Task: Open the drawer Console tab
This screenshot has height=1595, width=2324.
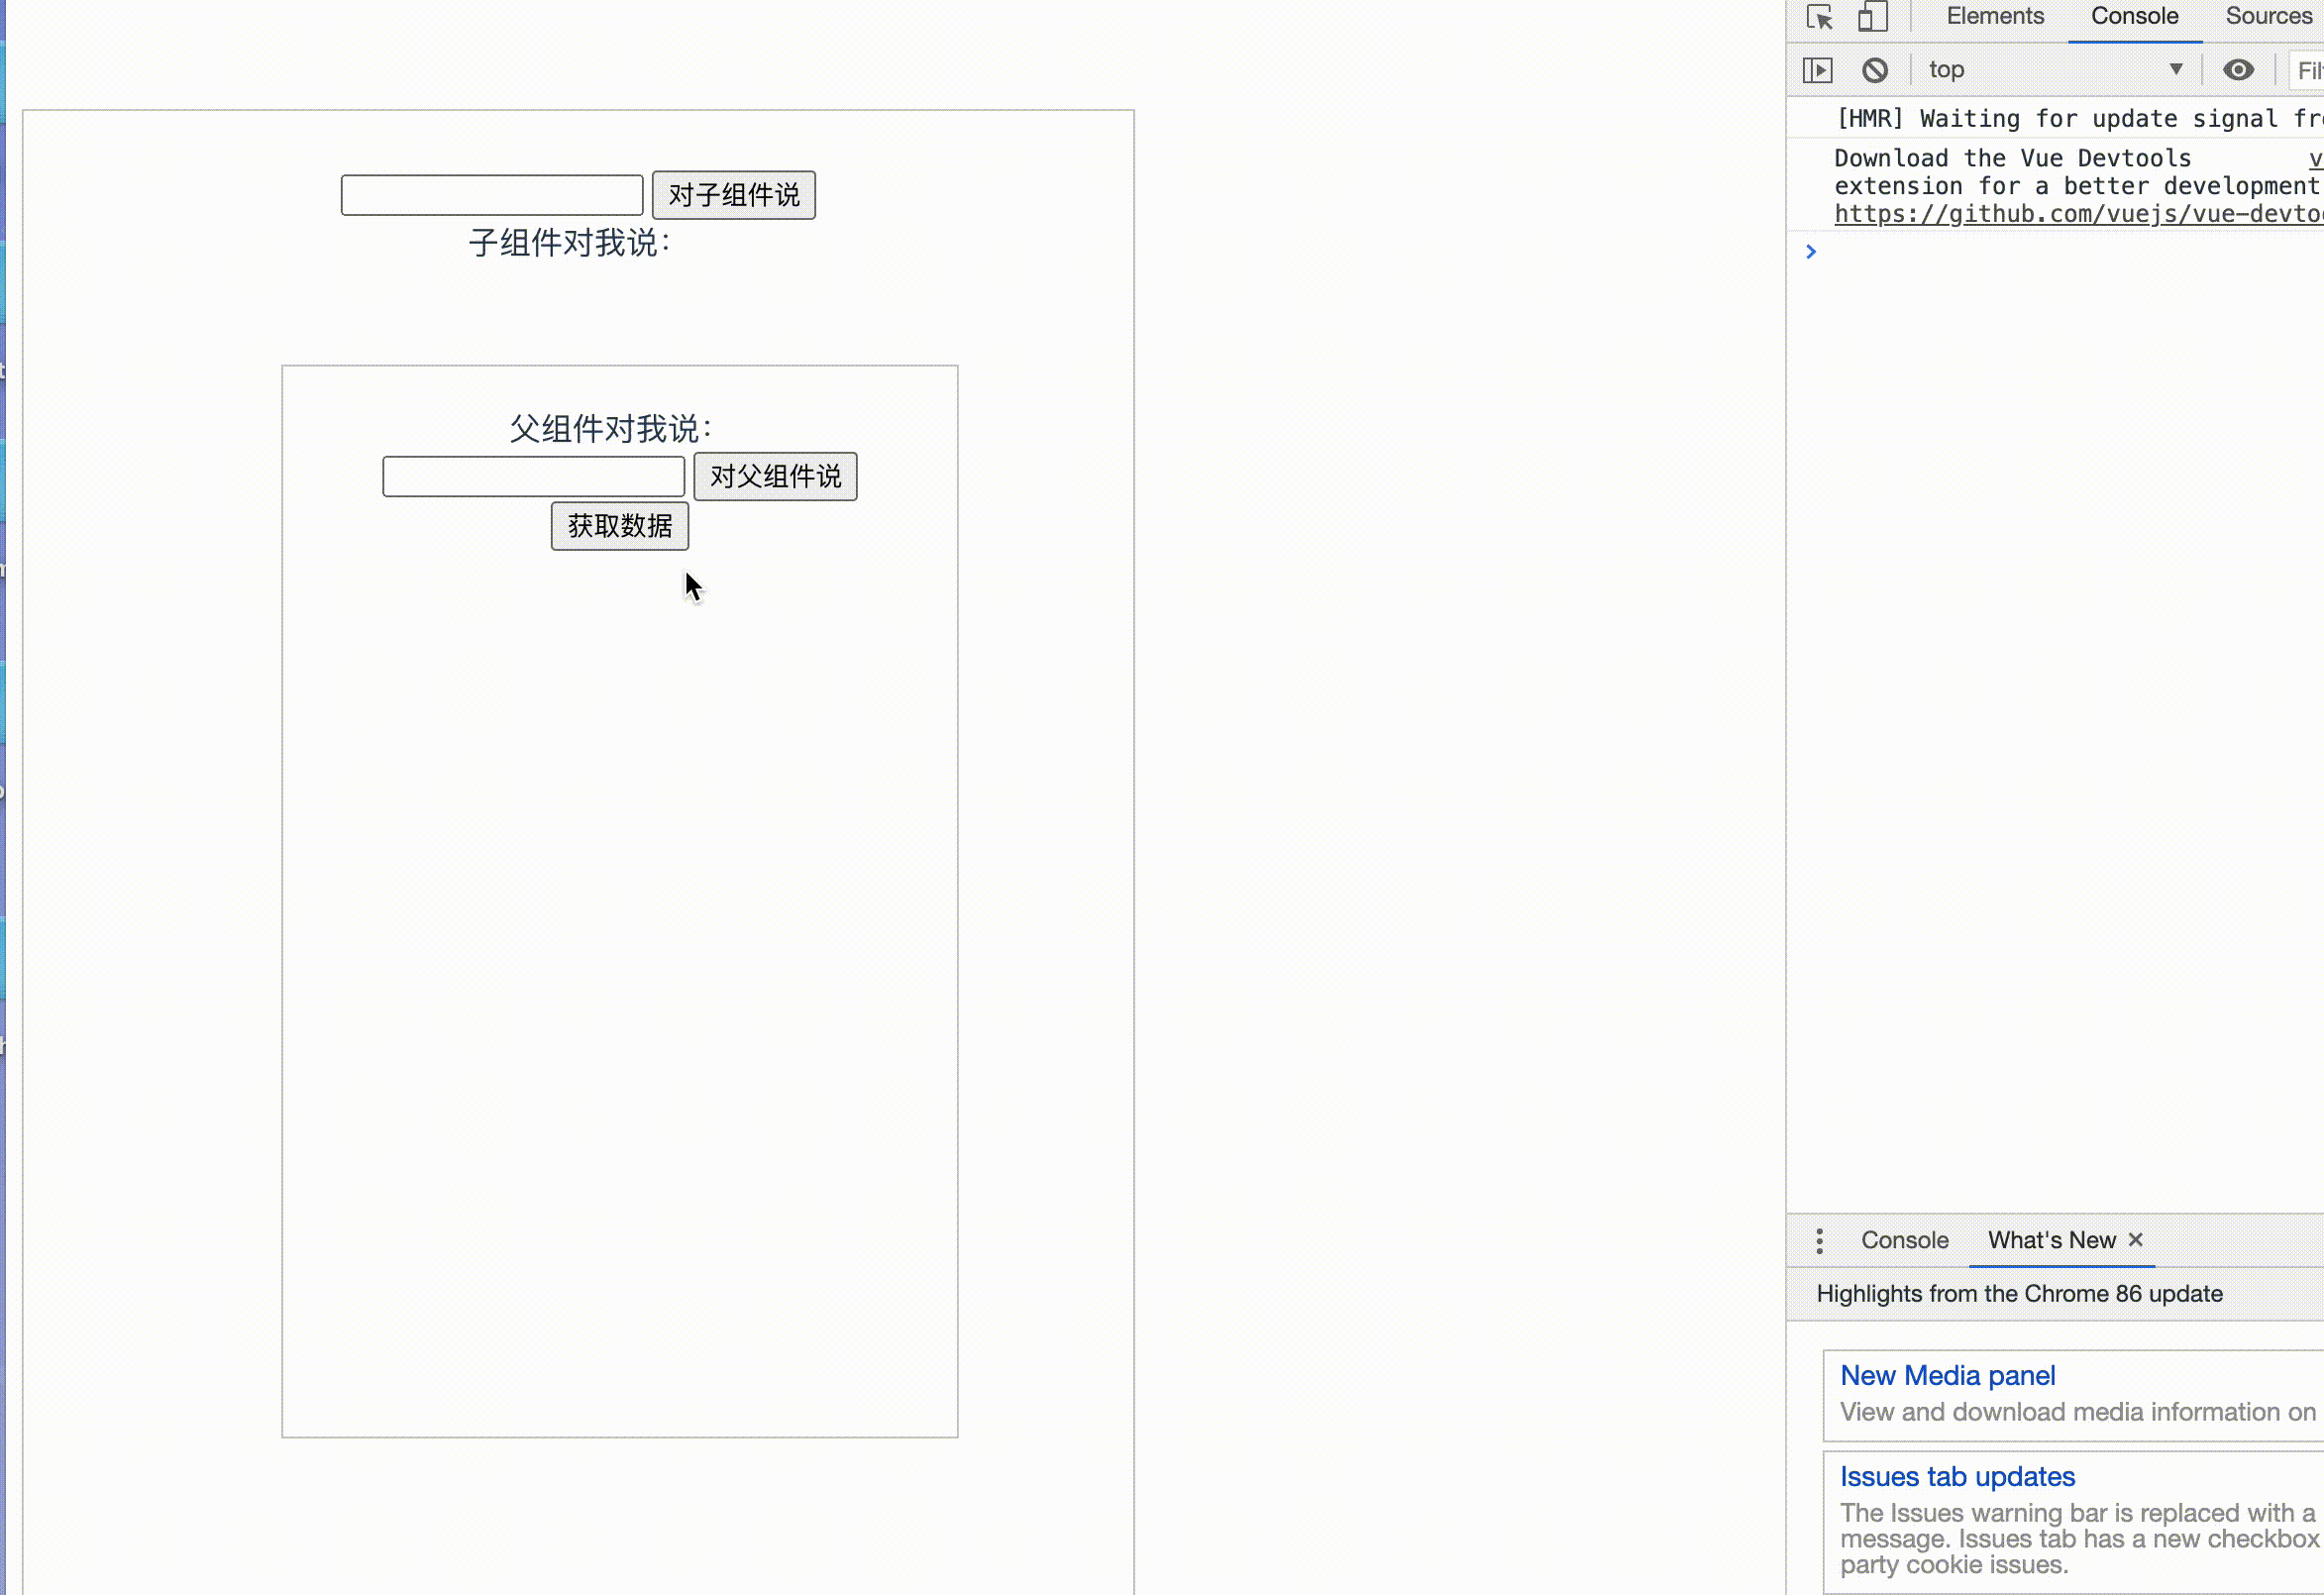Action: pos(1904,1240)
